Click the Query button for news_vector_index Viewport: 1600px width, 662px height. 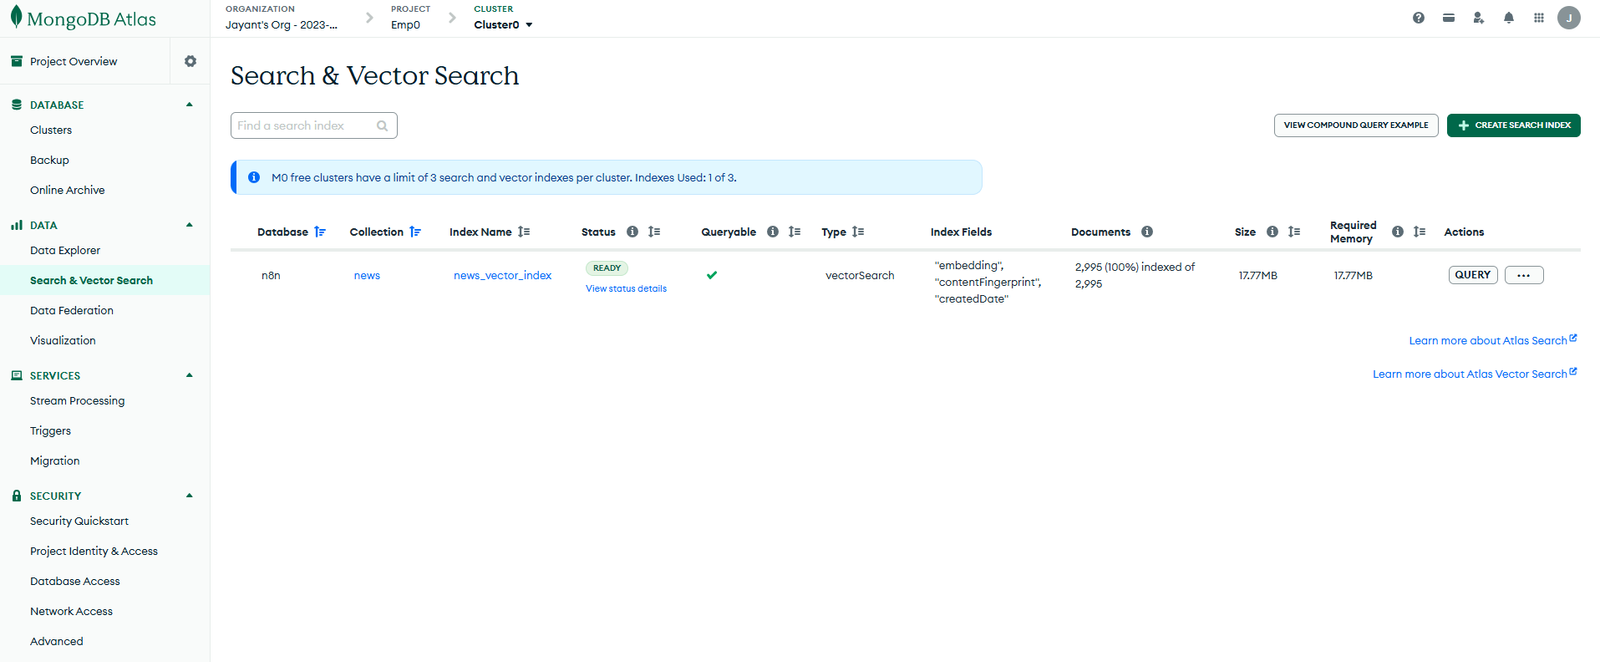pyautogui.click(x=1473, y=275)
